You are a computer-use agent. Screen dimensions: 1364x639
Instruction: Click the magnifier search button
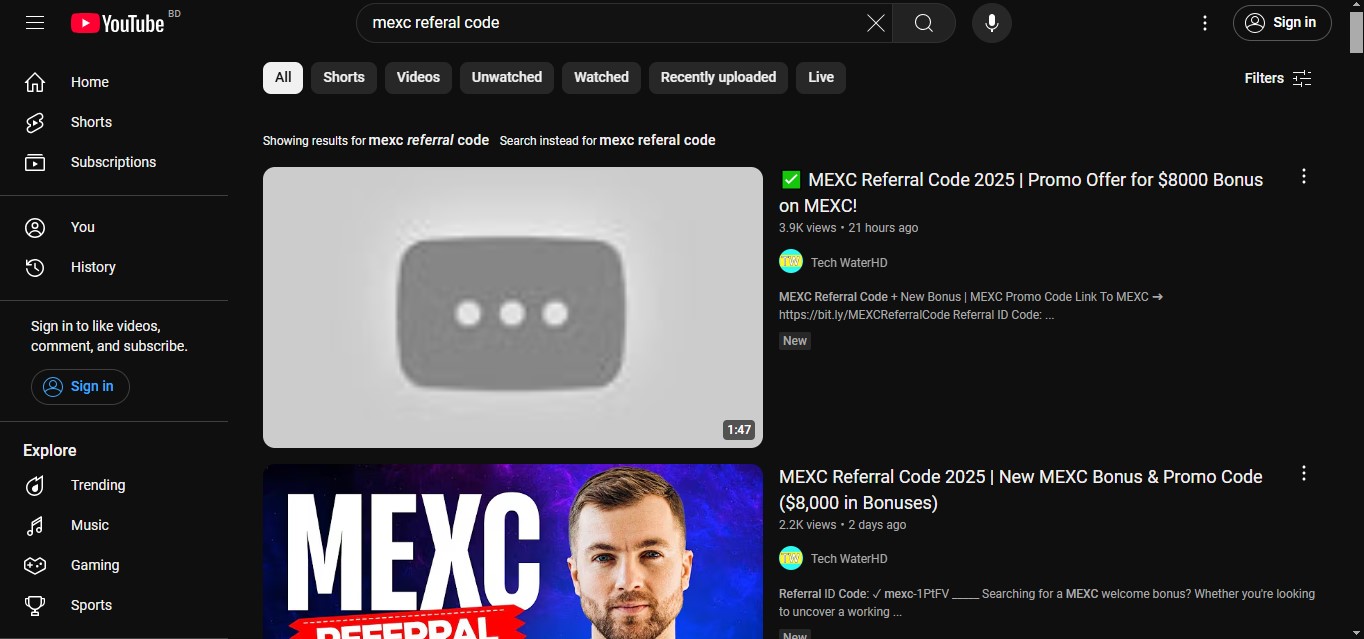coord(923,23)
